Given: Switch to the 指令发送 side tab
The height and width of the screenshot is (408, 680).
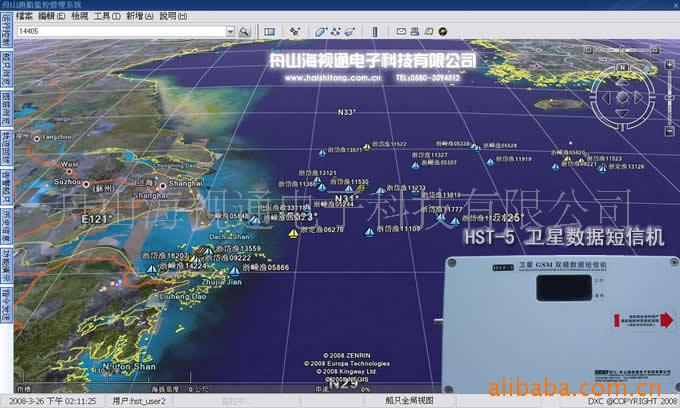Looking at the screenshot, I should 6,305.
